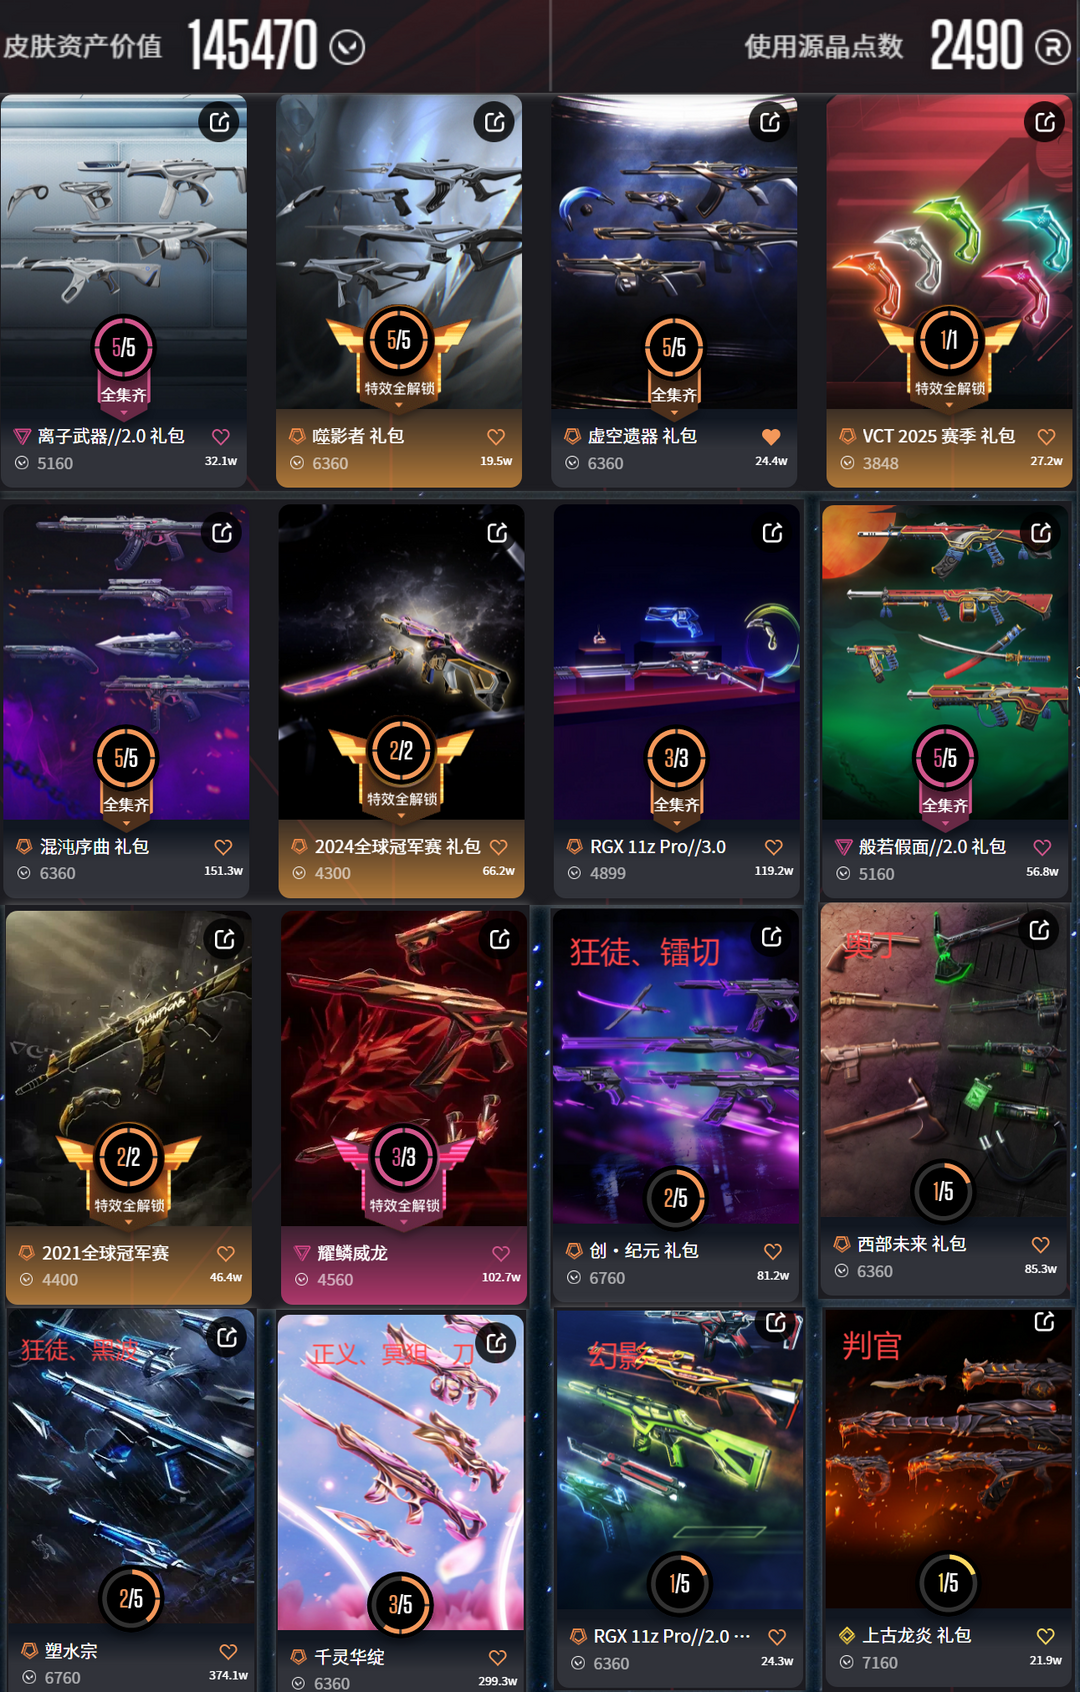Image resolution: width=1080 pixels, height=1692 pixels.
Task: Open share icon on 噬影者 礼包 card
Action: 494,122
